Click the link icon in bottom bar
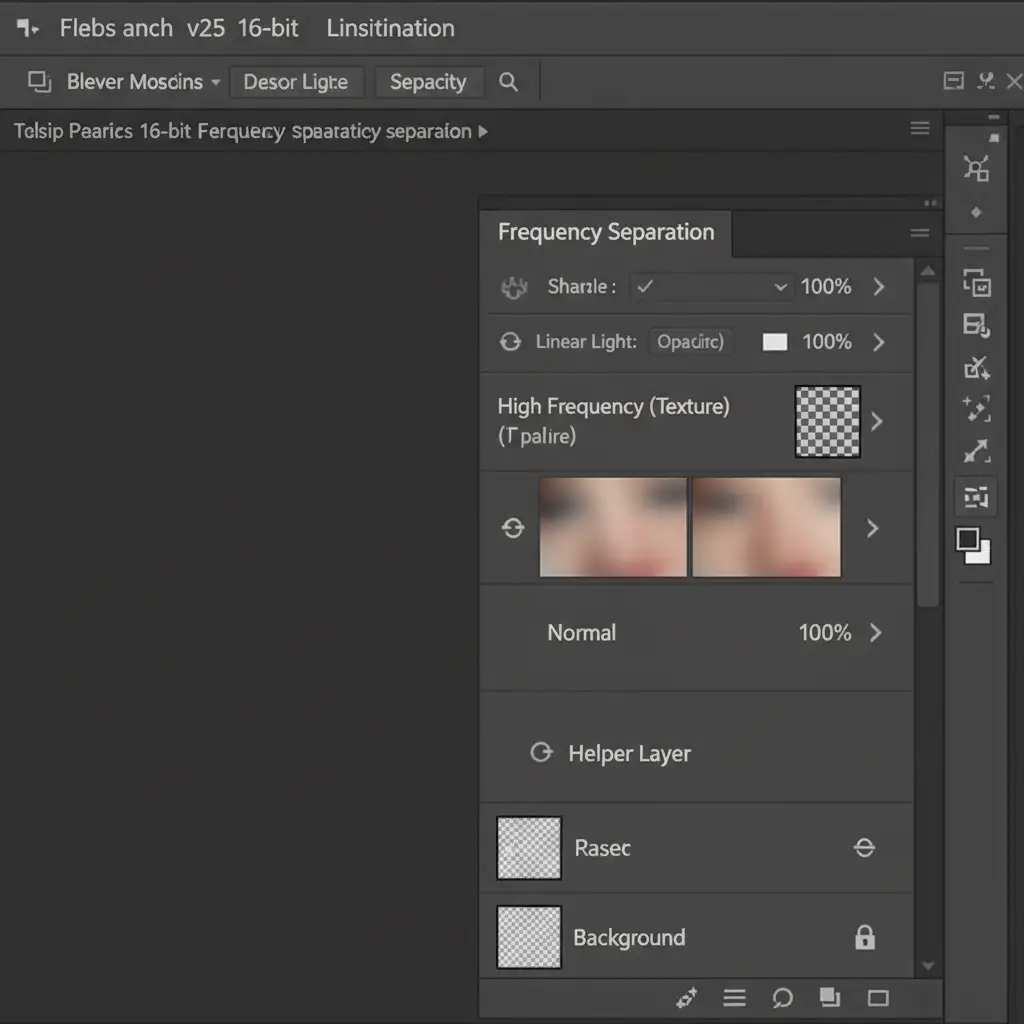Viewport: 1024px width, 1024px height. (x=687, y=997)
